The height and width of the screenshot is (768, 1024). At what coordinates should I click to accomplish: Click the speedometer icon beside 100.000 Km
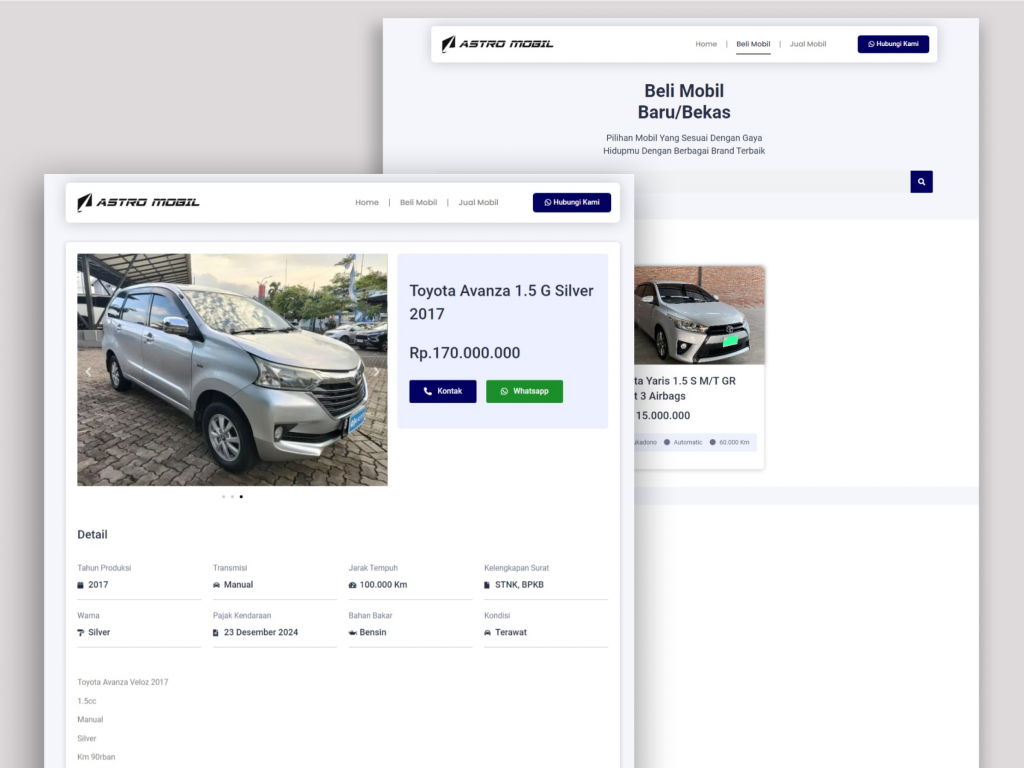[x=353, y=585]
